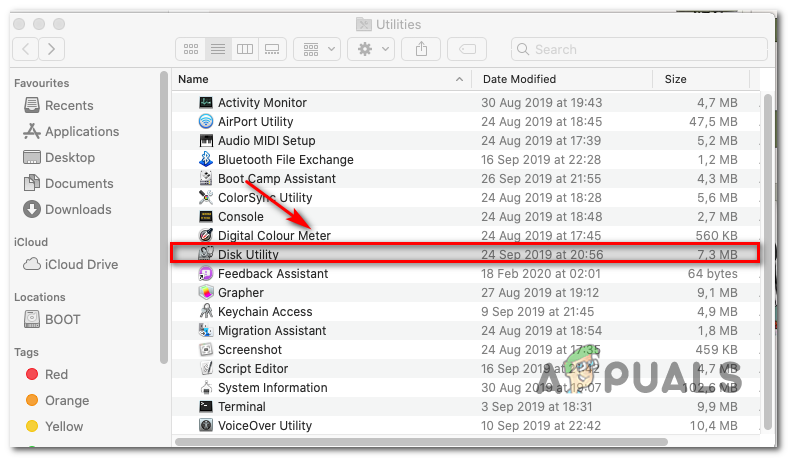
Task: Open Desktop in the sidebar
Action: tap(59, 157)
